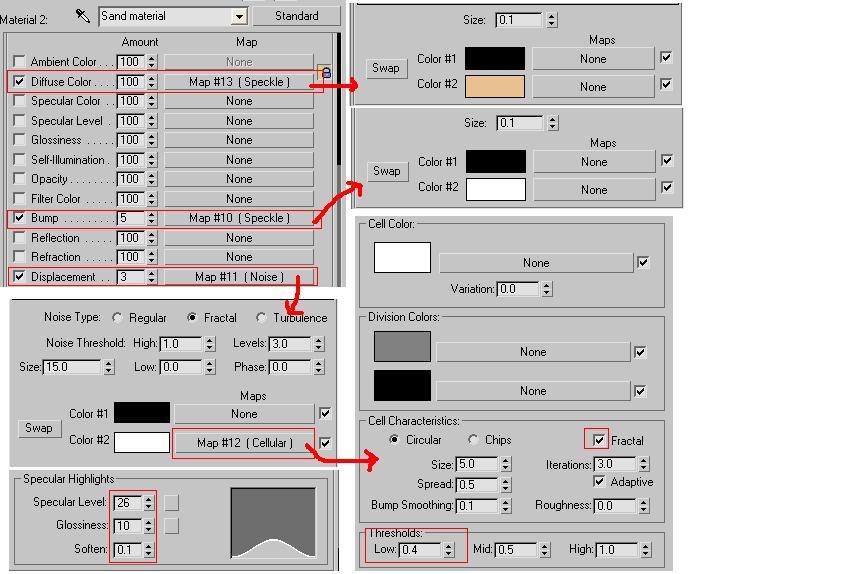Screen dimensions: 852x574
Task: Toggle the Fractal checkbox in Cell Characteristics
Action: (x=599, y=440)
